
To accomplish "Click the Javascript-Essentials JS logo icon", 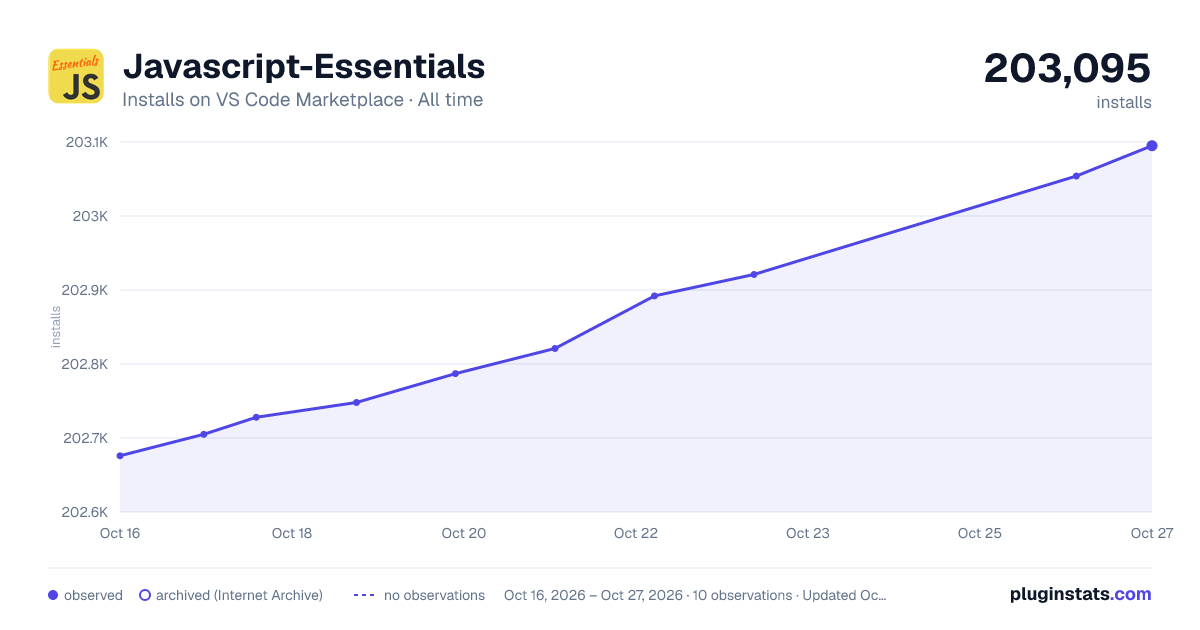I will pos(76,76).
